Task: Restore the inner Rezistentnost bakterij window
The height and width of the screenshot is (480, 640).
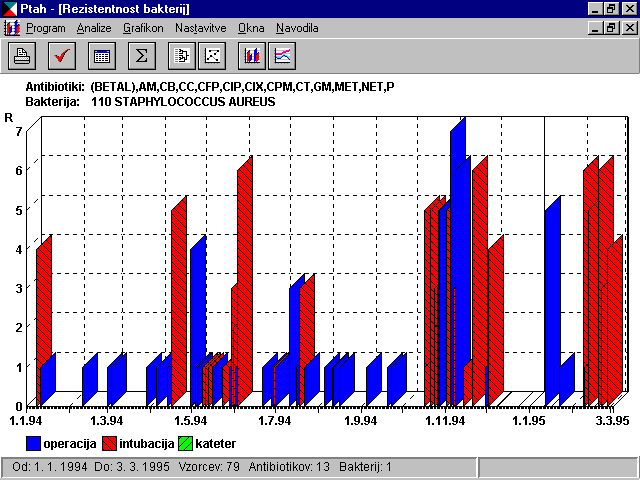Action: (x=612, y=28)
